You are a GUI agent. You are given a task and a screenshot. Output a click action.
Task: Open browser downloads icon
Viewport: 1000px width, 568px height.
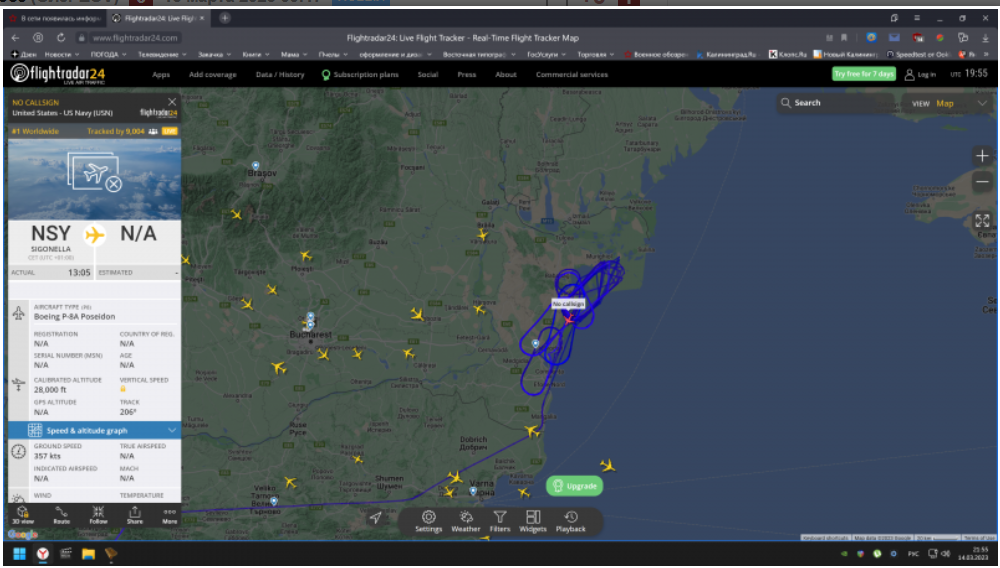985,38
